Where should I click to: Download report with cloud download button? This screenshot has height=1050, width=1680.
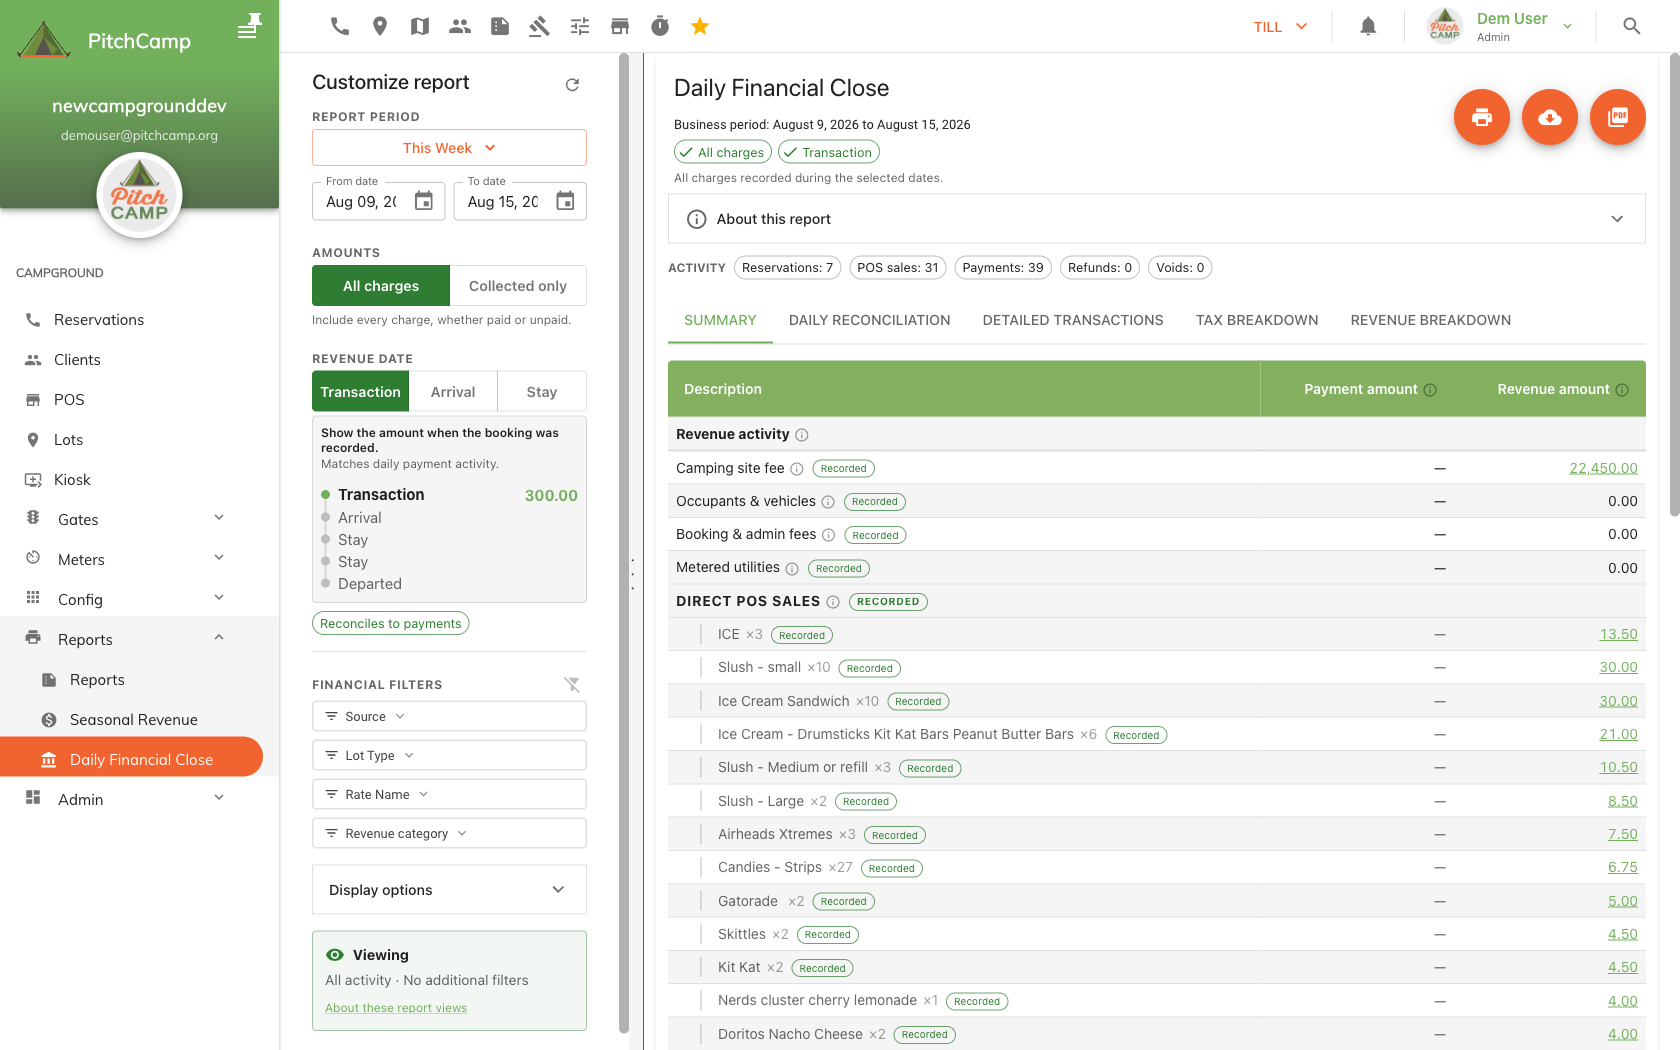click(x=1550, y=117)
